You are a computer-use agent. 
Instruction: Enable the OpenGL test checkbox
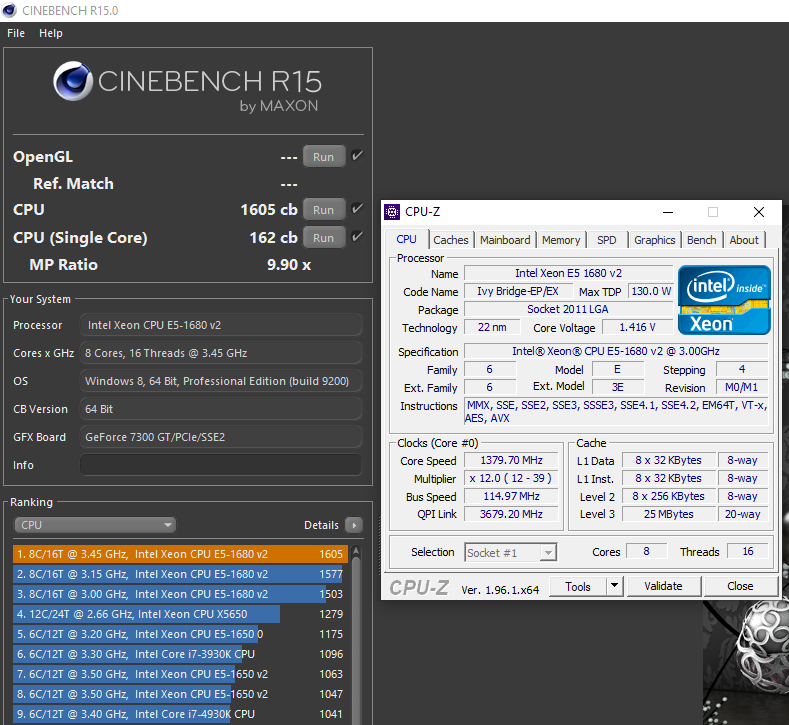(357, 156)
